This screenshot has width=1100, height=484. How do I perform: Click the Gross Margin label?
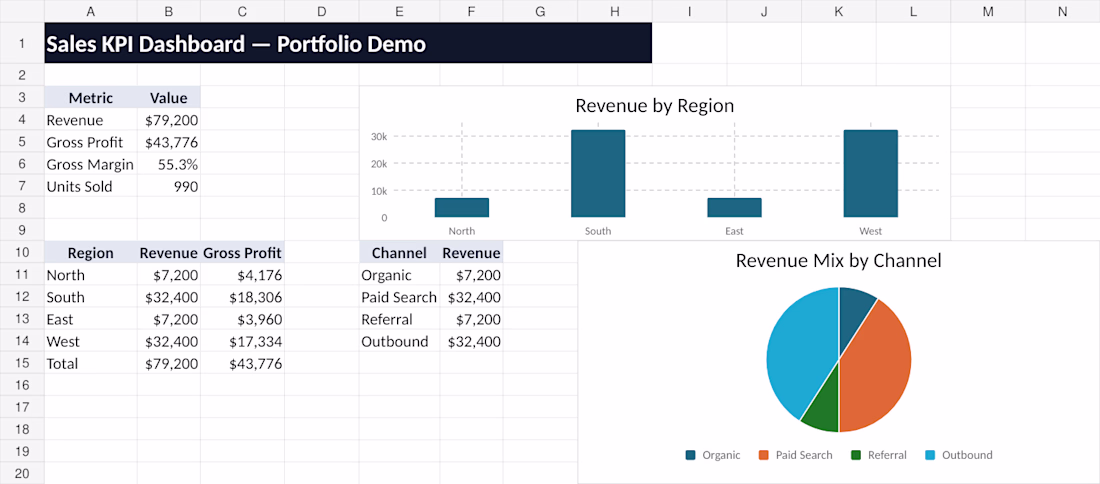tap(90, 164)
